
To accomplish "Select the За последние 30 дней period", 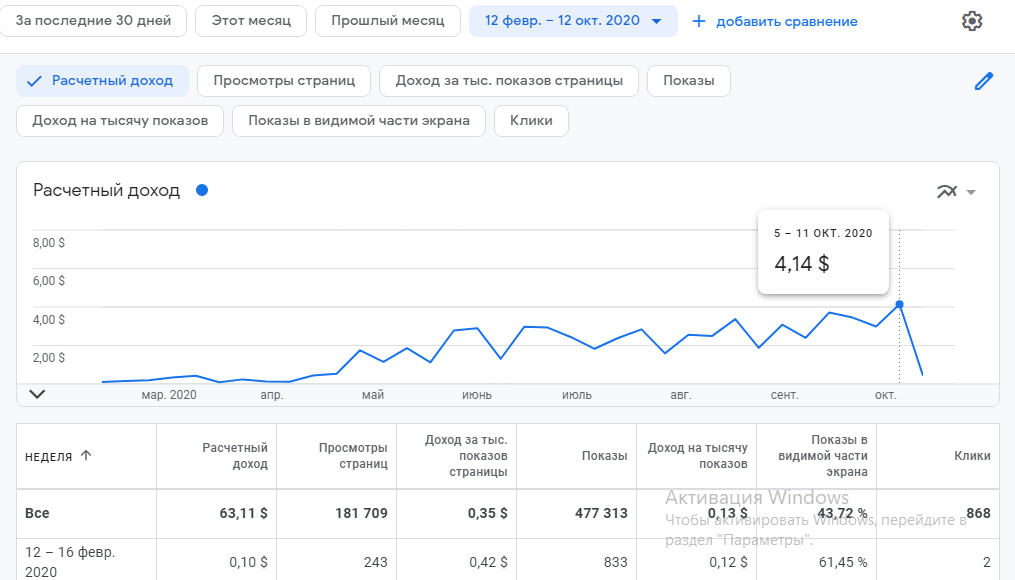I will pyautogui.click(x=94, y=21).
